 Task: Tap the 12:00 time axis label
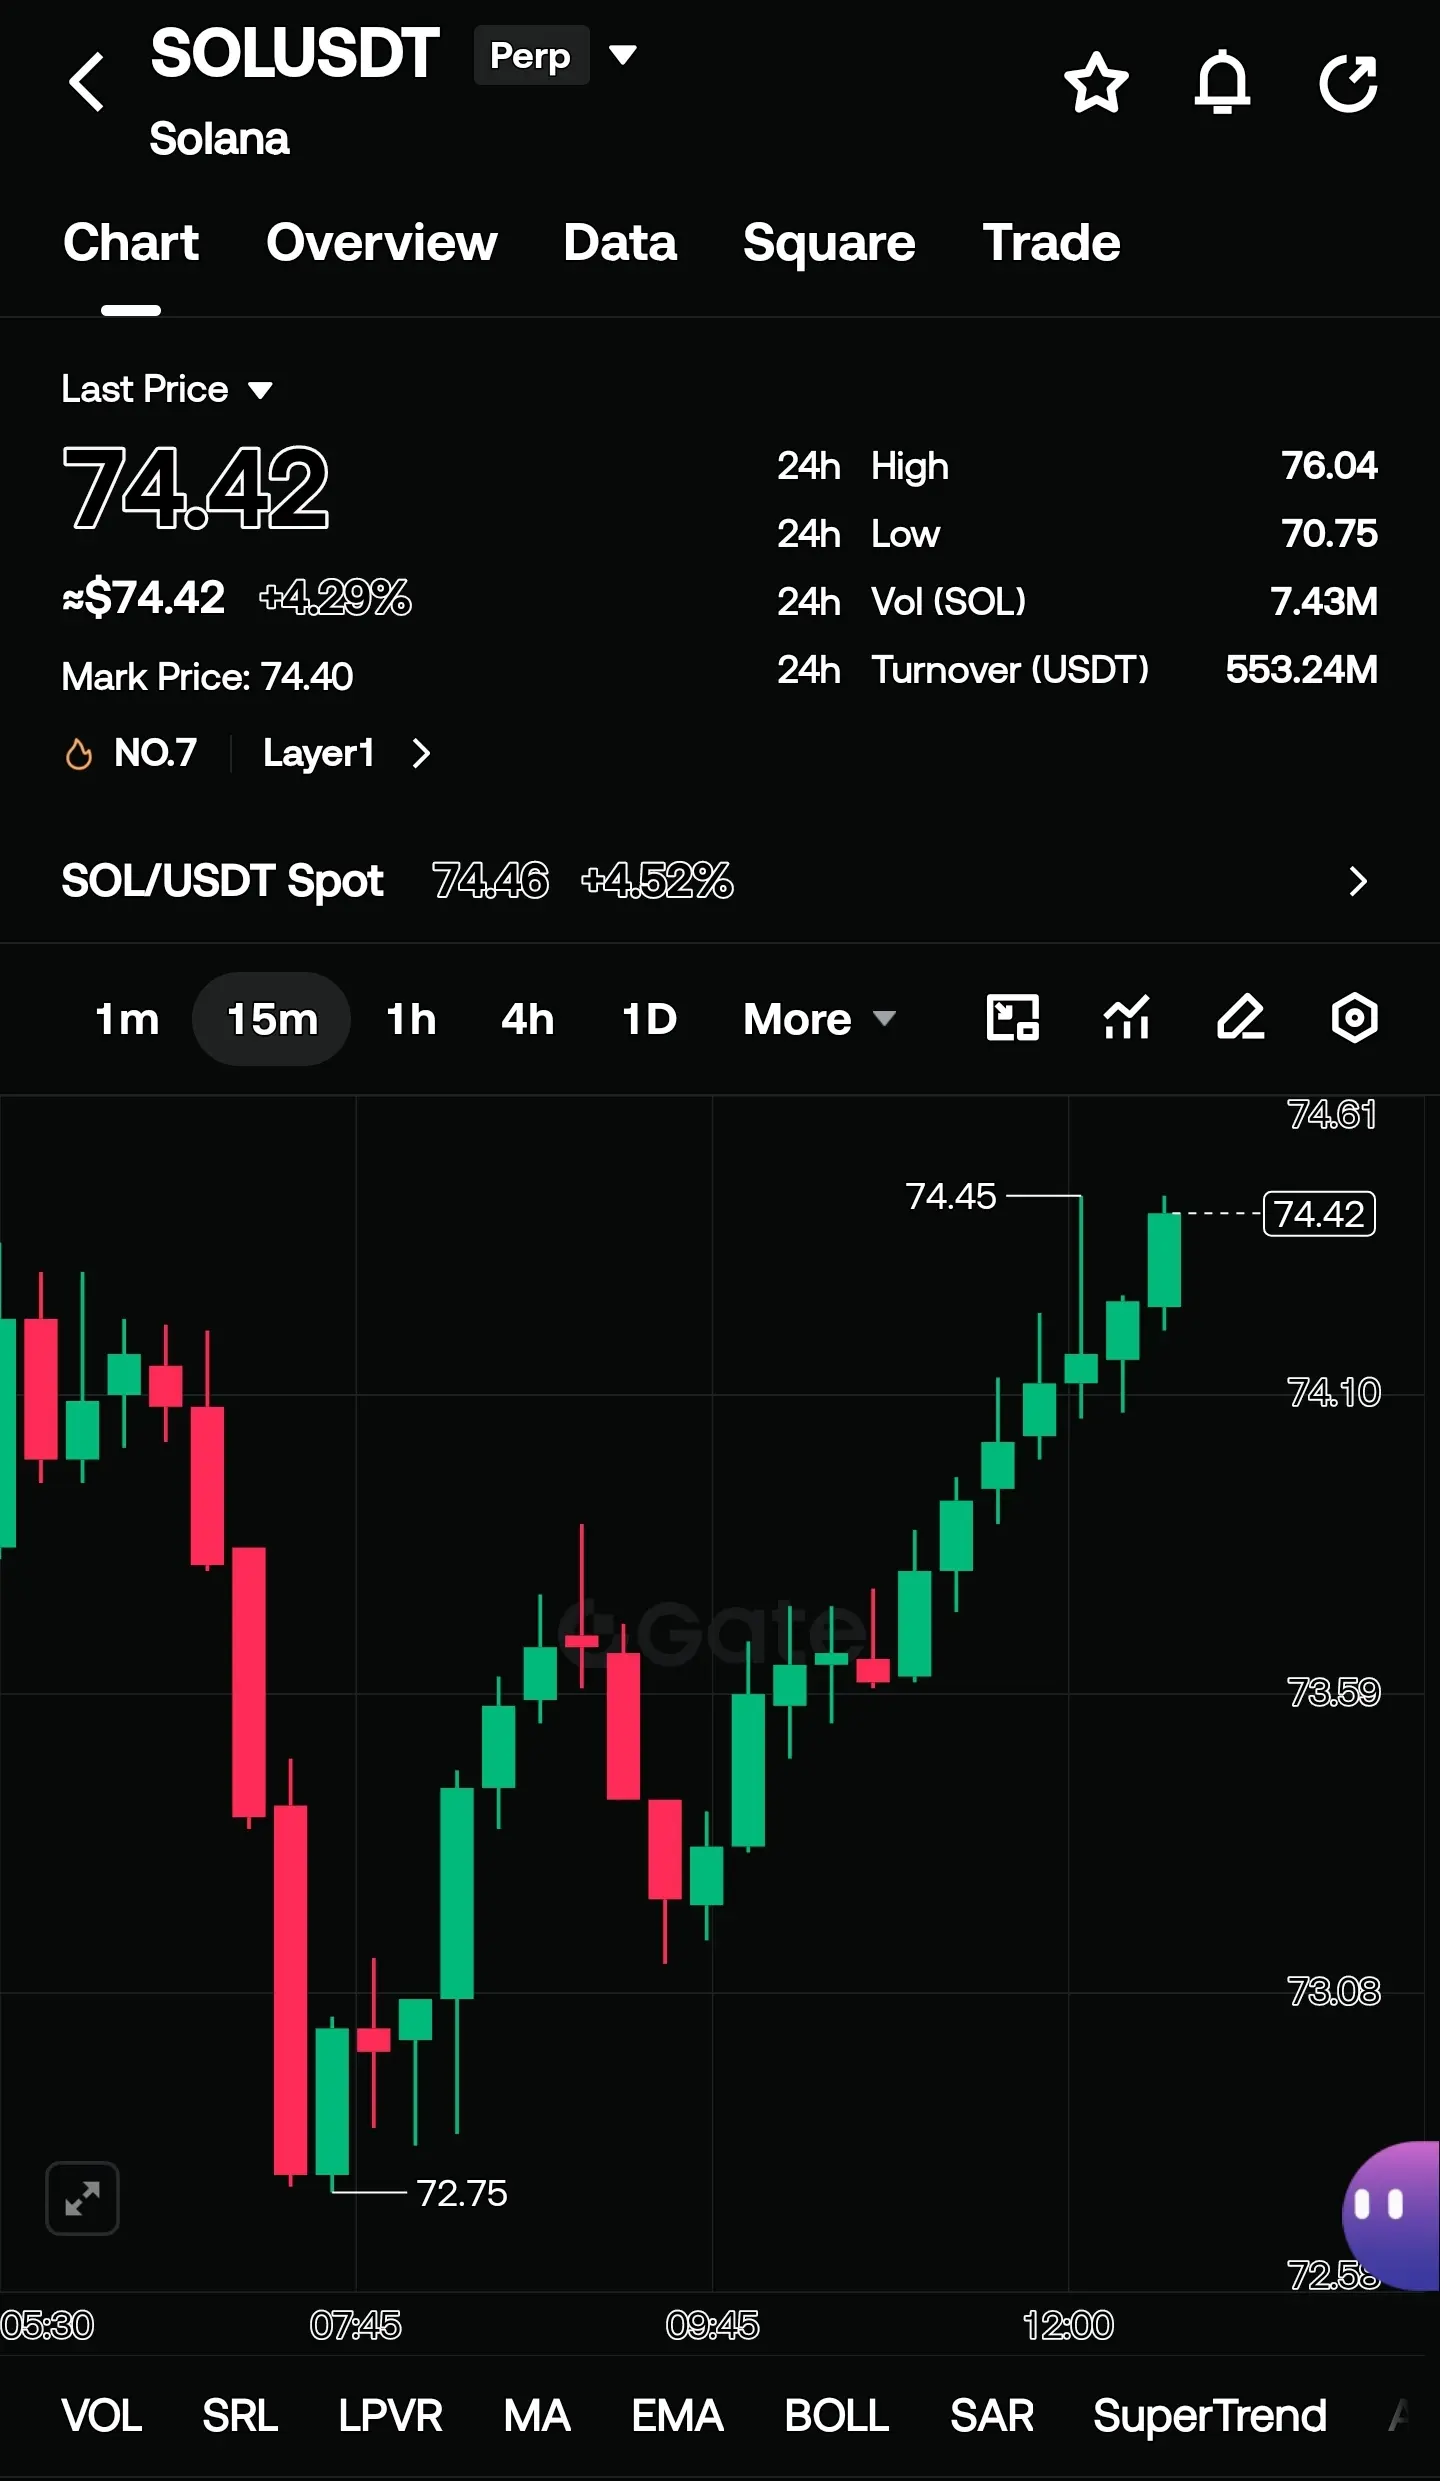click(x=1068, y=2325)
